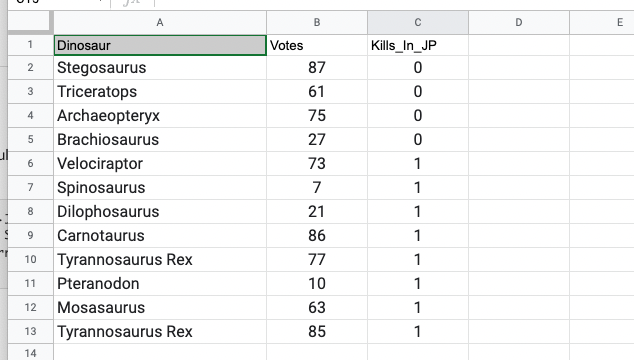Click empty cell D1
This screenshot has width=634, height=360.
pyautogui.click(x=519, y=45)
